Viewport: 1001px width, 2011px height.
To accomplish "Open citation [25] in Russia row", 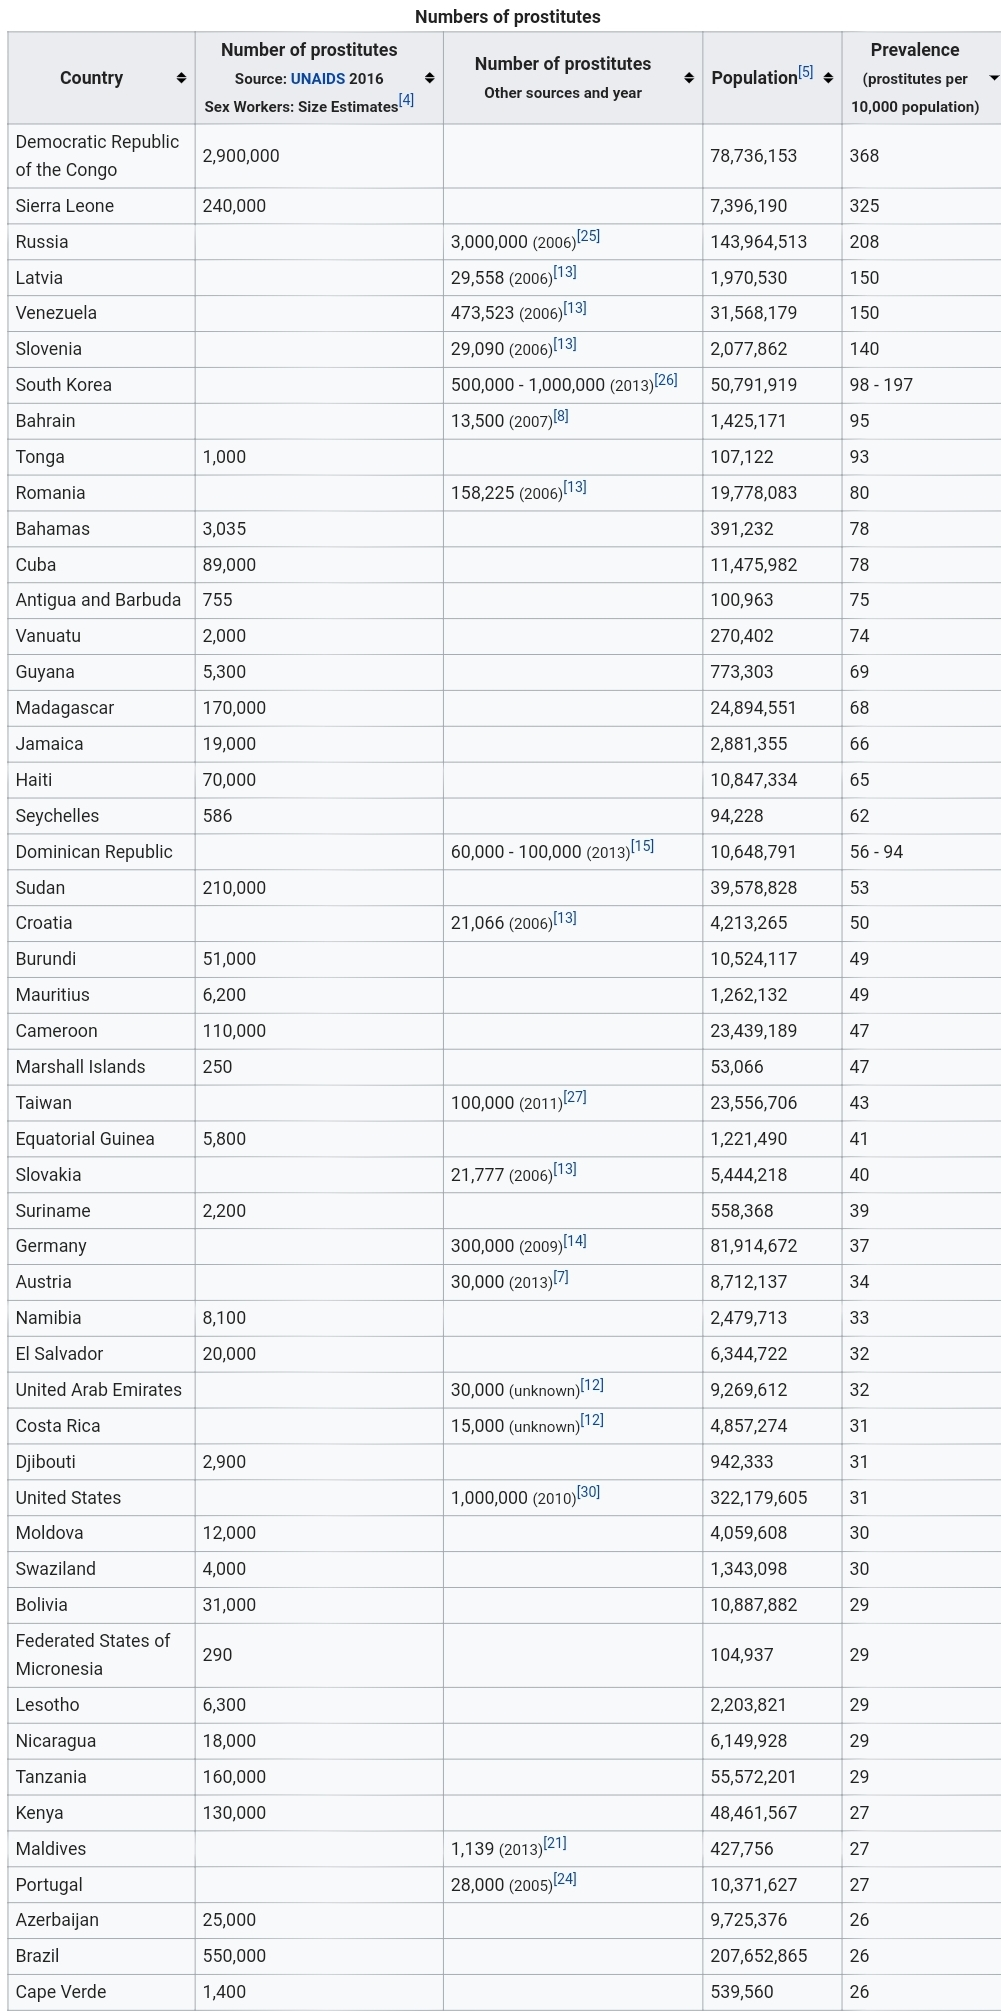I will click(x=588, y=236).
